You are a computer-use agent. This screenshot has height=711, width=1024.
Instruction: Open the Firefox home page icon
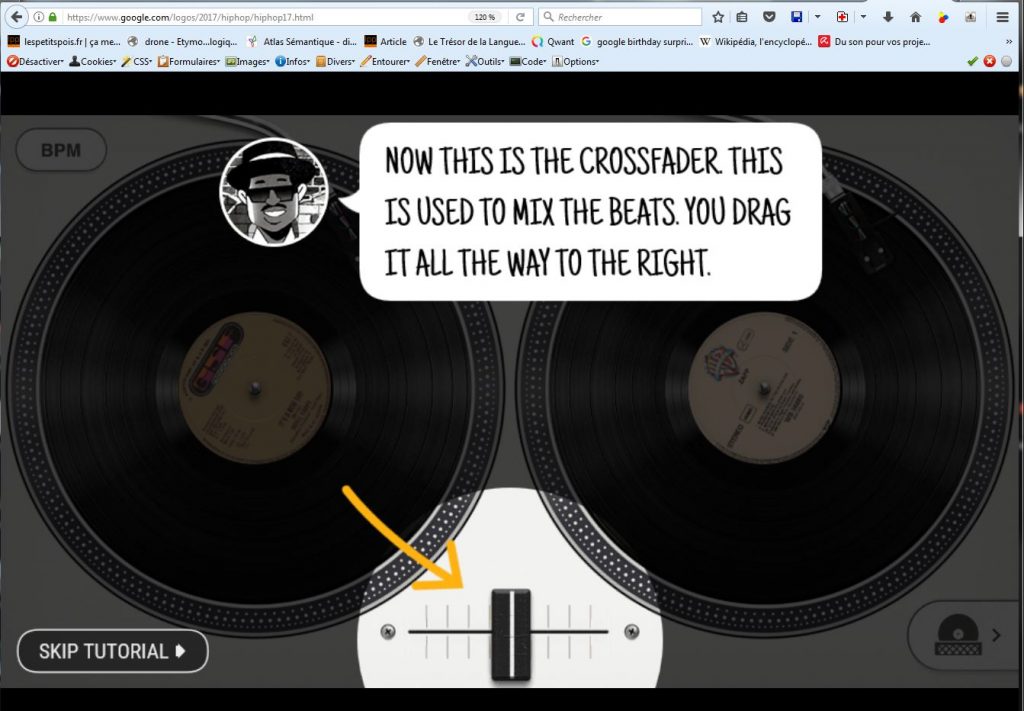coord(915,17)
